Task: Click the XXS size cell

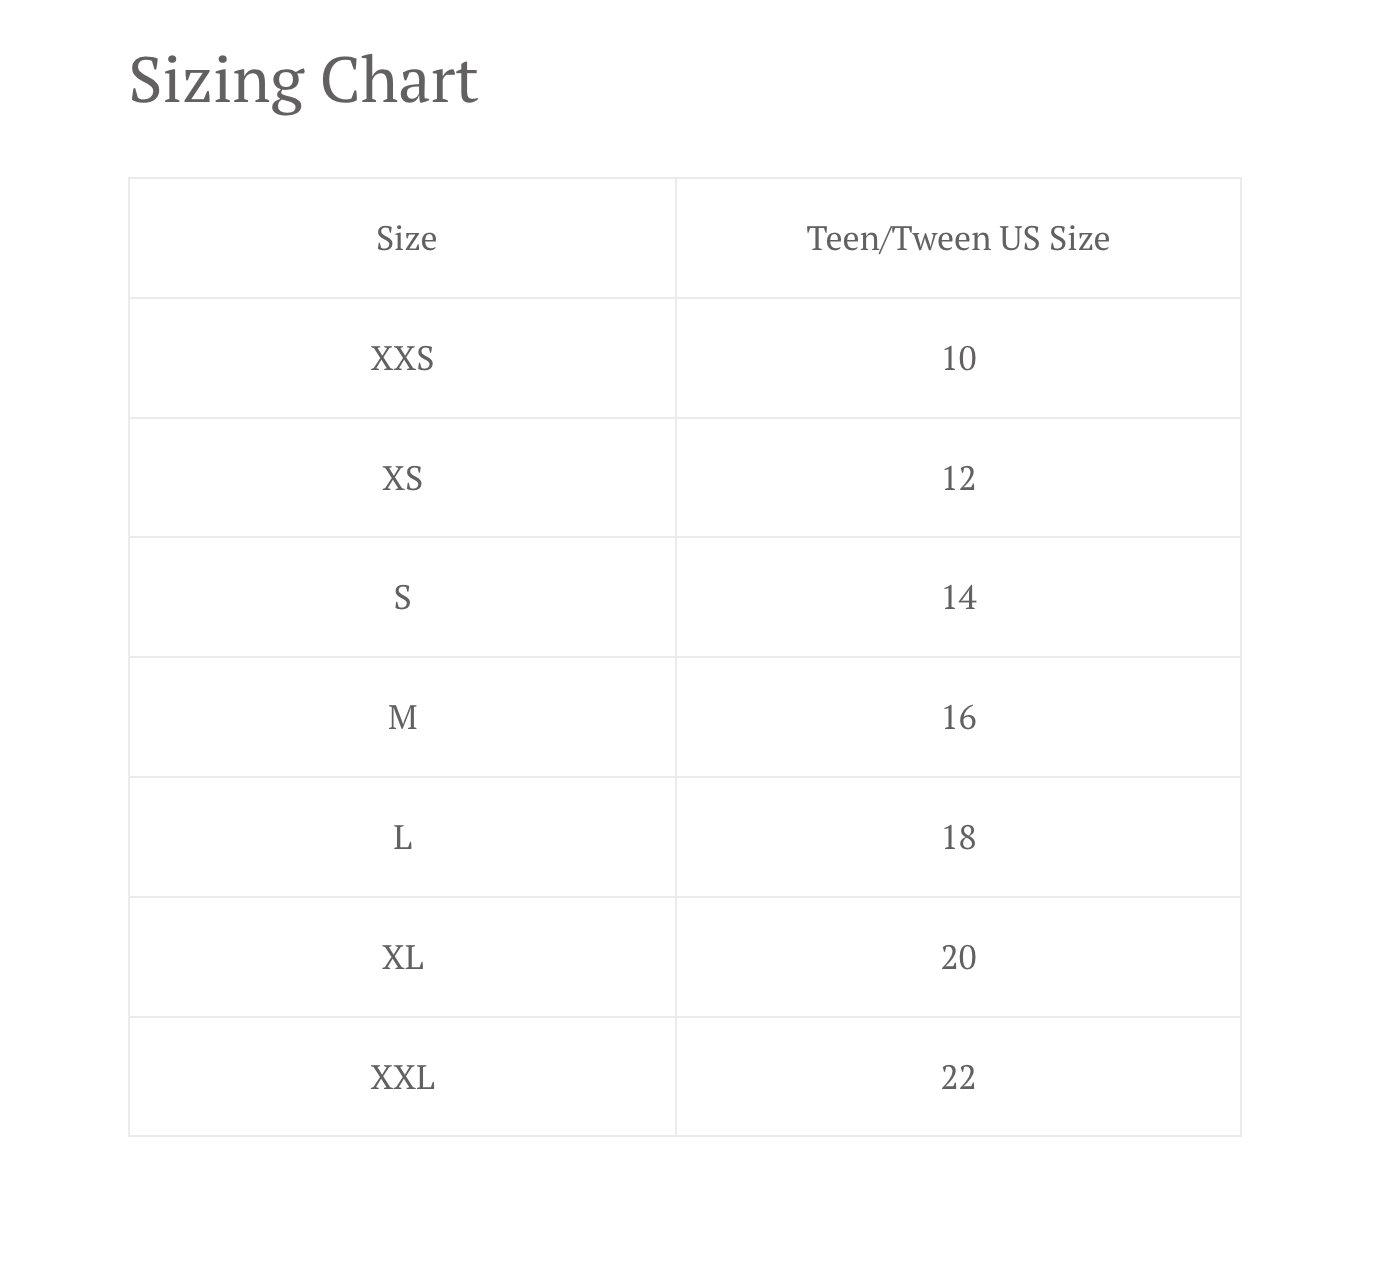Action: pyautogui.click(x=402, y=358)
